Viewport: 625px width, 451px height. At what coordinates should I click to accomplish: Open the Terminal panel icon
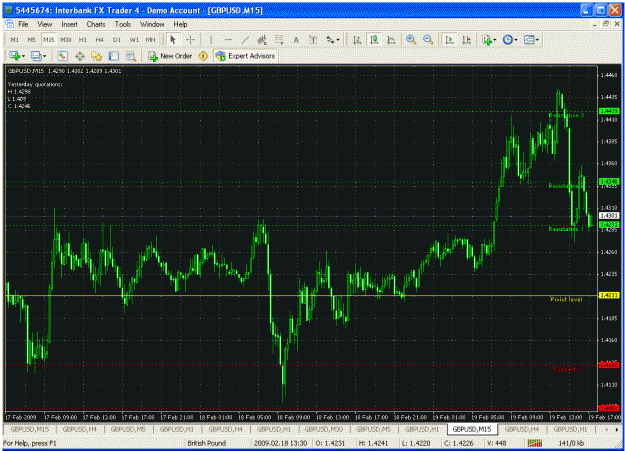pyautogui.click(x=114, y=56)
